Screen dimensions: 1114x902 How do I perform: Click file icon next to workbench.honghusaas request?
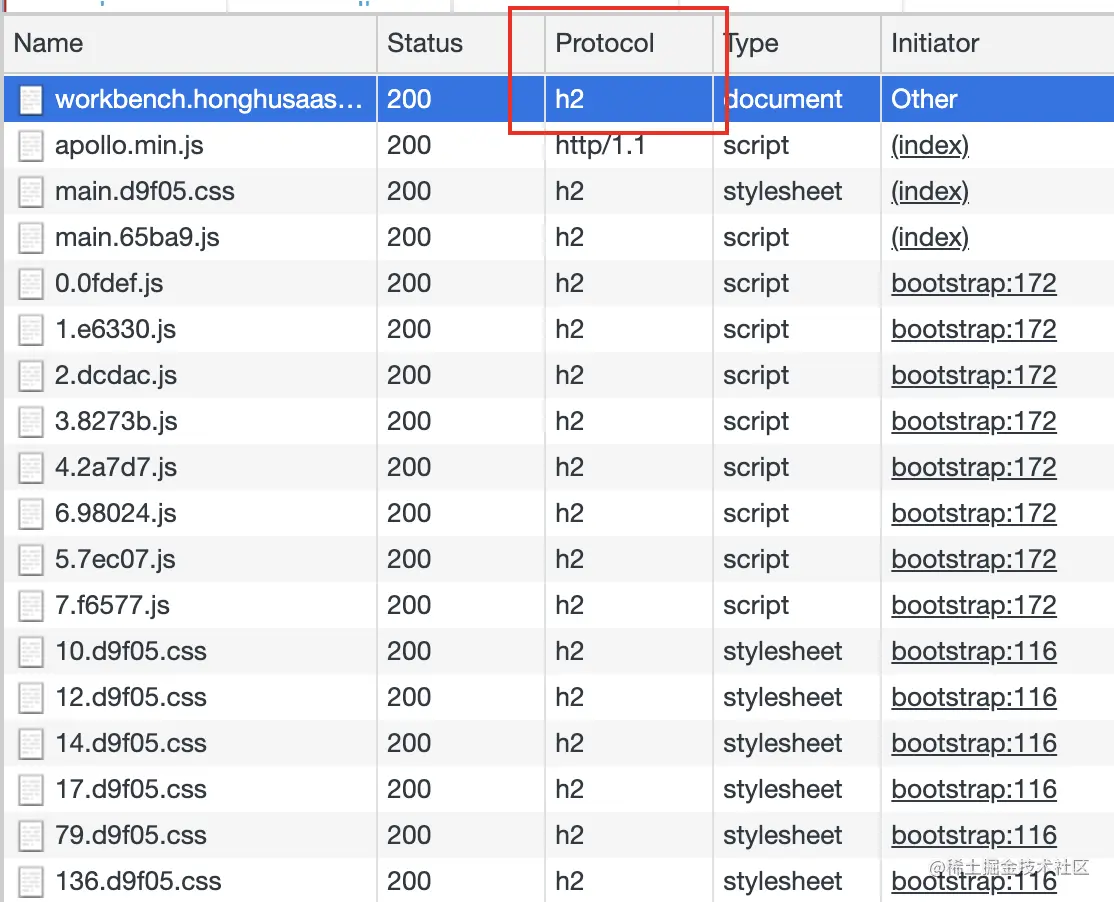pyautogui.click(x=32, y=100)
